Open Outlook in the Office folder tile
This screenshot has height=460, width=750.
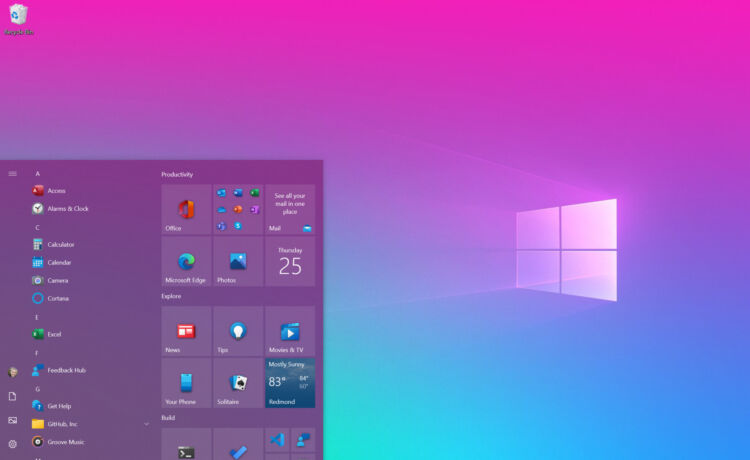[221, 193]
